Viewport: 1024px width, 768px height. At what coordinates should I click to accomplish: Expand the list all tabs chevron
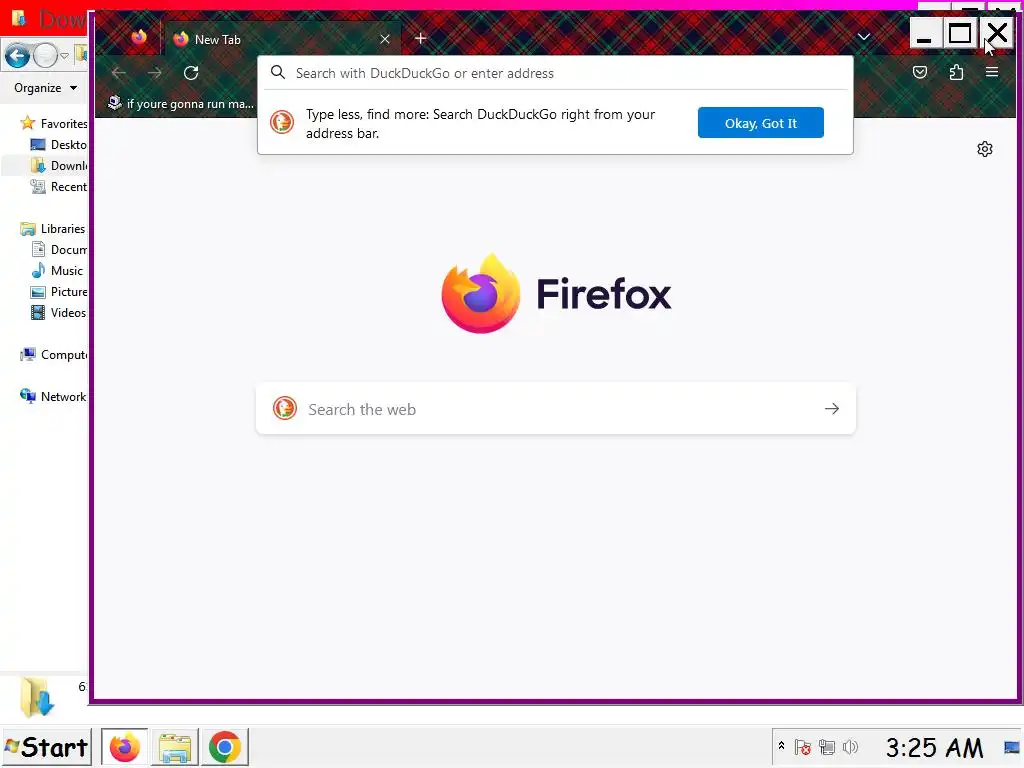click(863, 37)
